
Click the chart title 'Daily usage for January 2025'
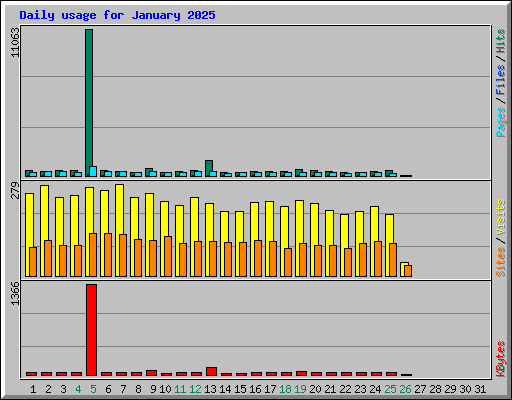(117, 15)
